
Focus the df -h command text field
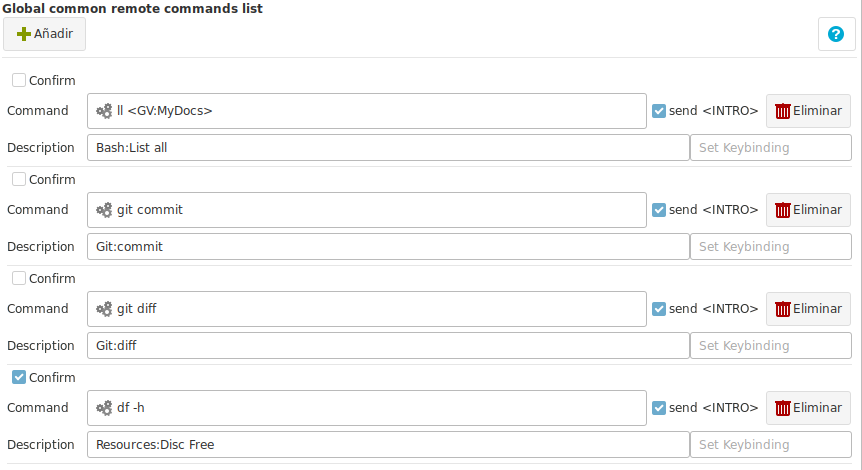(367, 408)
